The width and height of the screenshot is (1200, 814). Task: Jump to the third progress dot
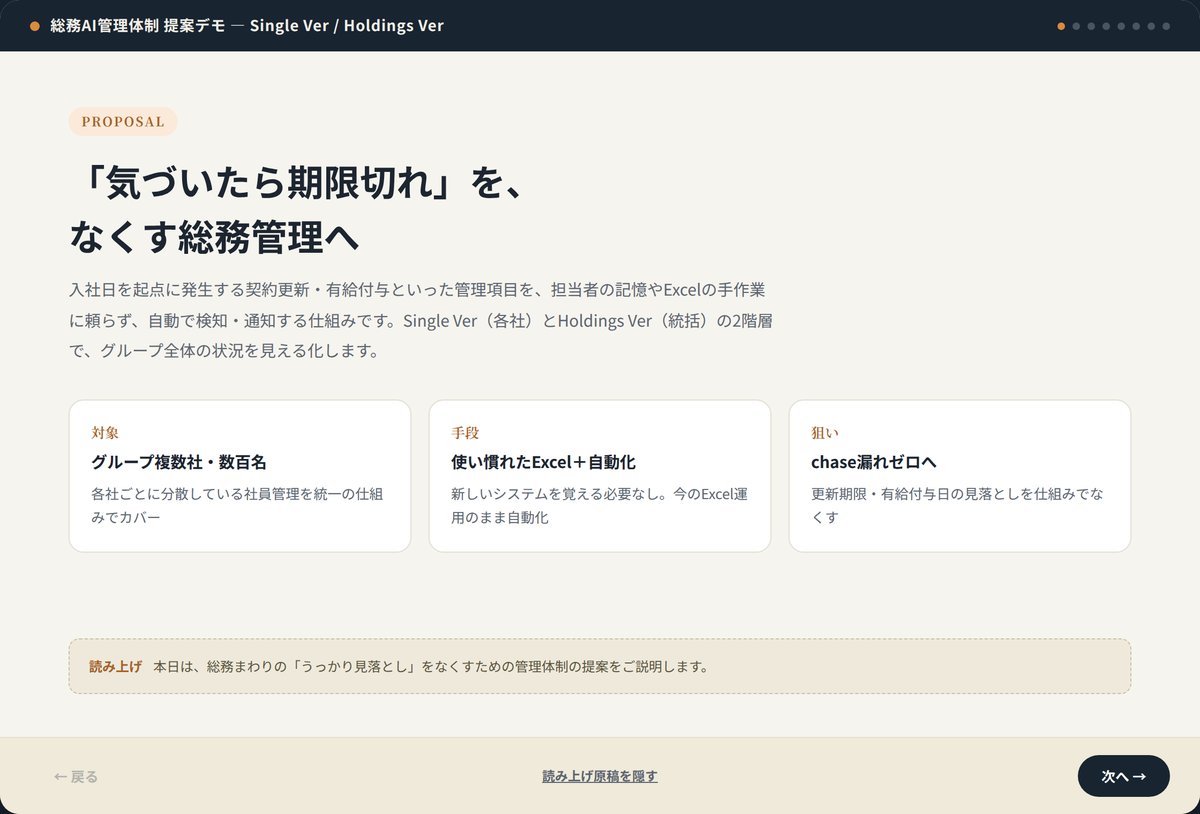click(x=1091, y=26)
